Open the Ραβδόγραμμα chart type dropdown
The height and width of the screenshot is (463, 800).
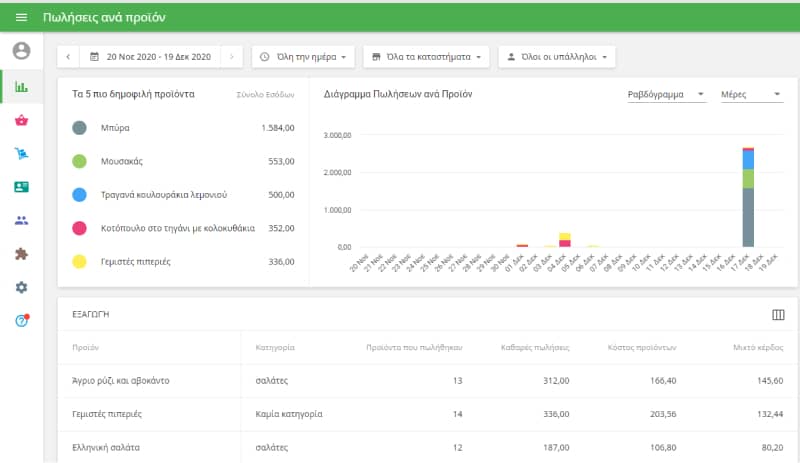pyautogui.click(x=665, y=94)
